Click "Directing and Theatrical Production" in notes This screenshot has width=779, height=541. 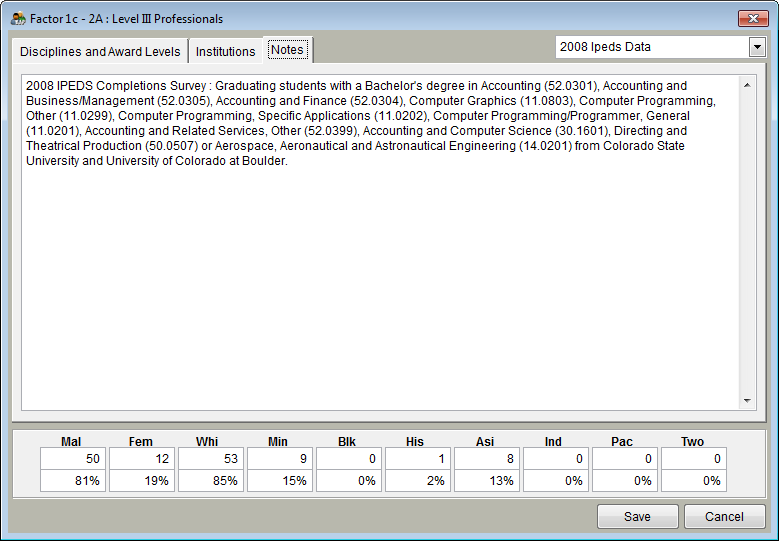pos(357,139)
